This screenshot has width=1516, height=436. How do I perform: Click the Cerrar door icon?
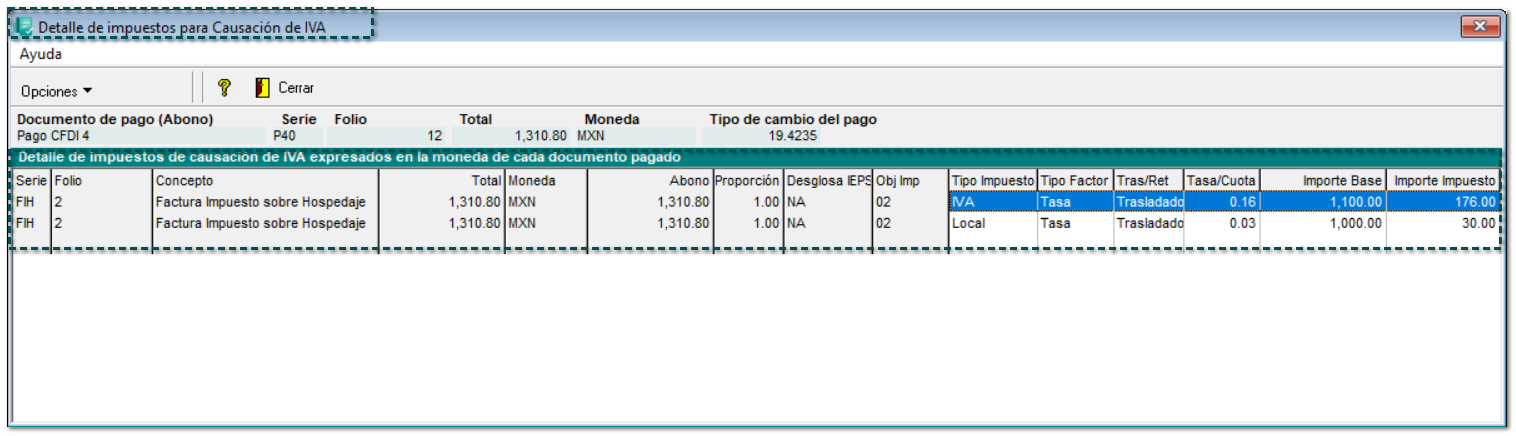[263, 88]
